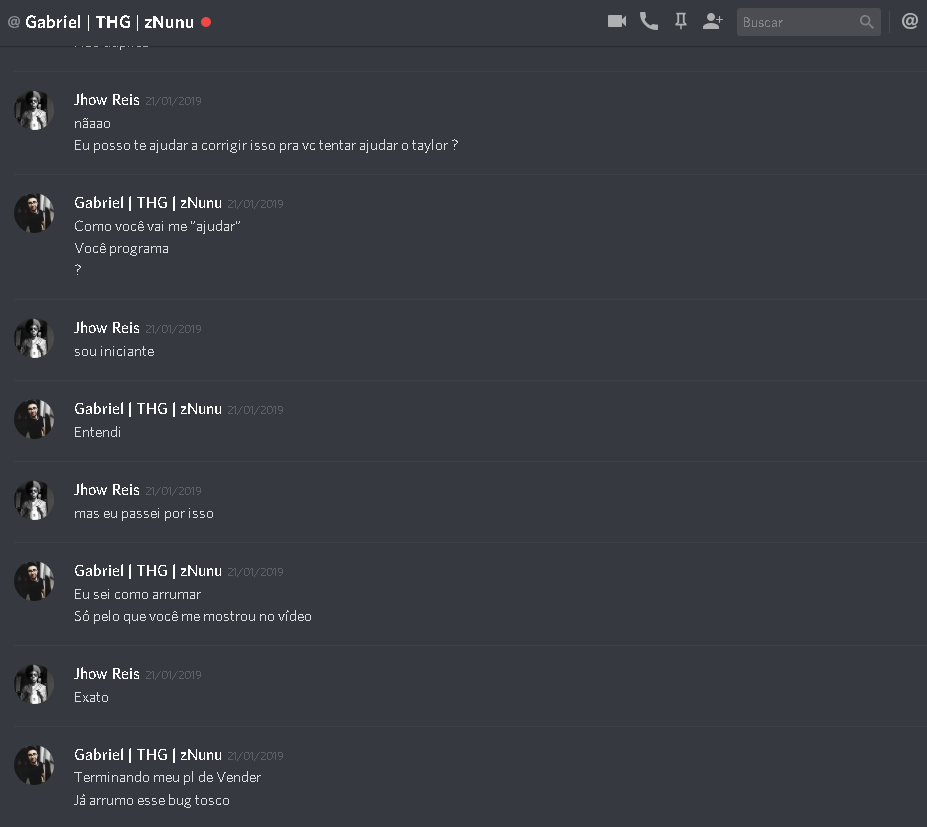Click Jhow Reis username above "sou iniciante"
927x827 pixels.
click(107, 328)
